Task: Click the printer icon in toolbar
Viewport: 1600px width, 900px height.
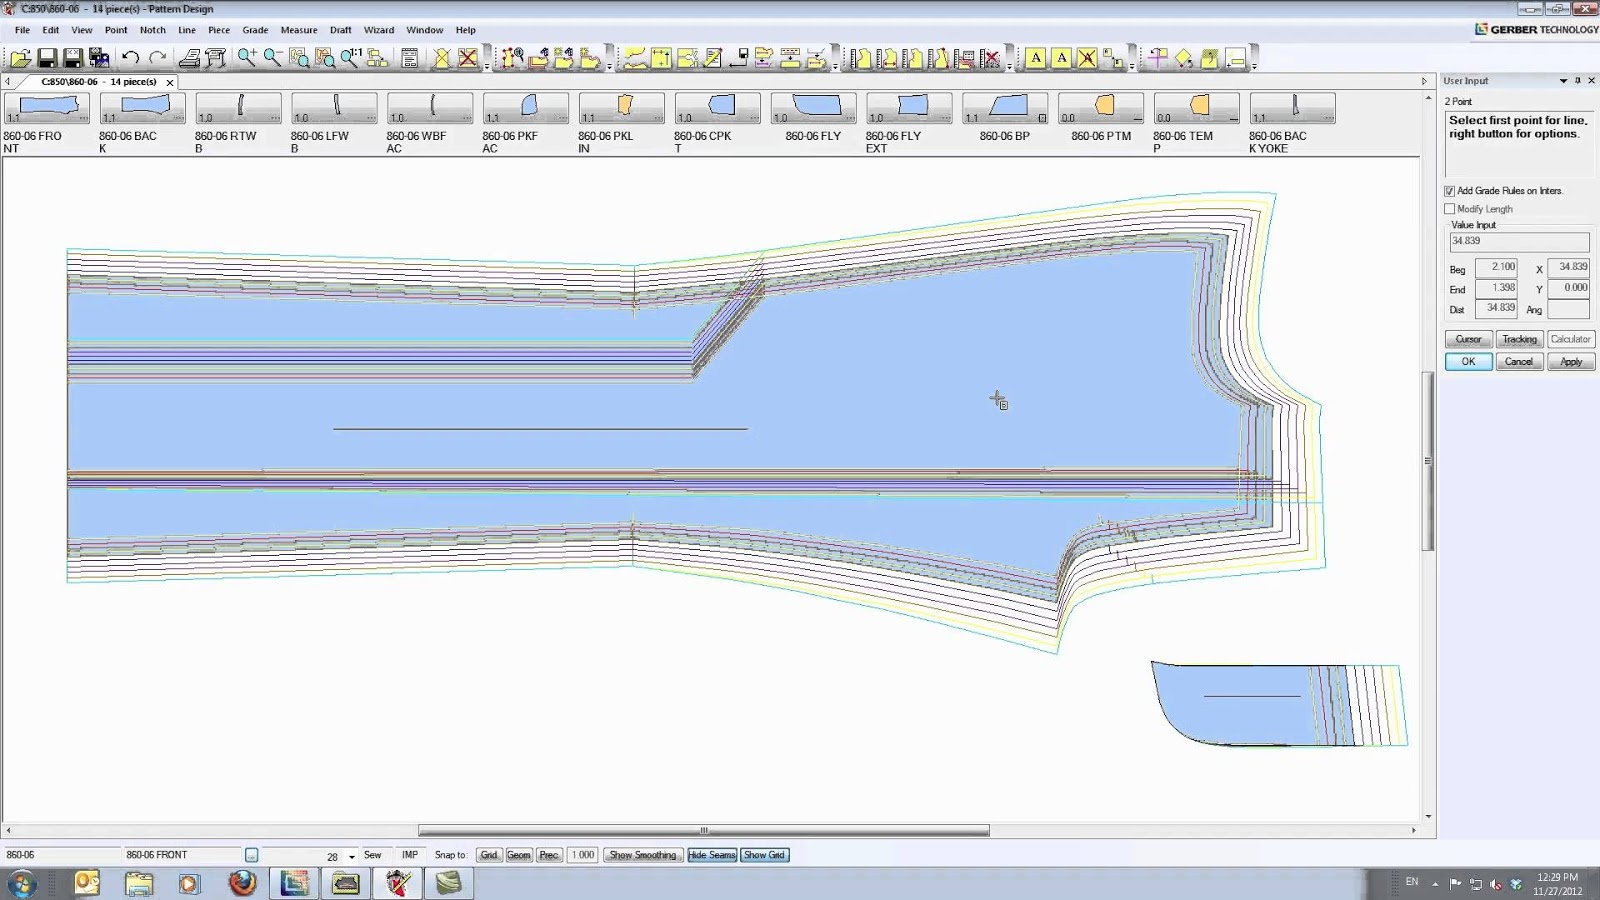Action: coord(189,58)
